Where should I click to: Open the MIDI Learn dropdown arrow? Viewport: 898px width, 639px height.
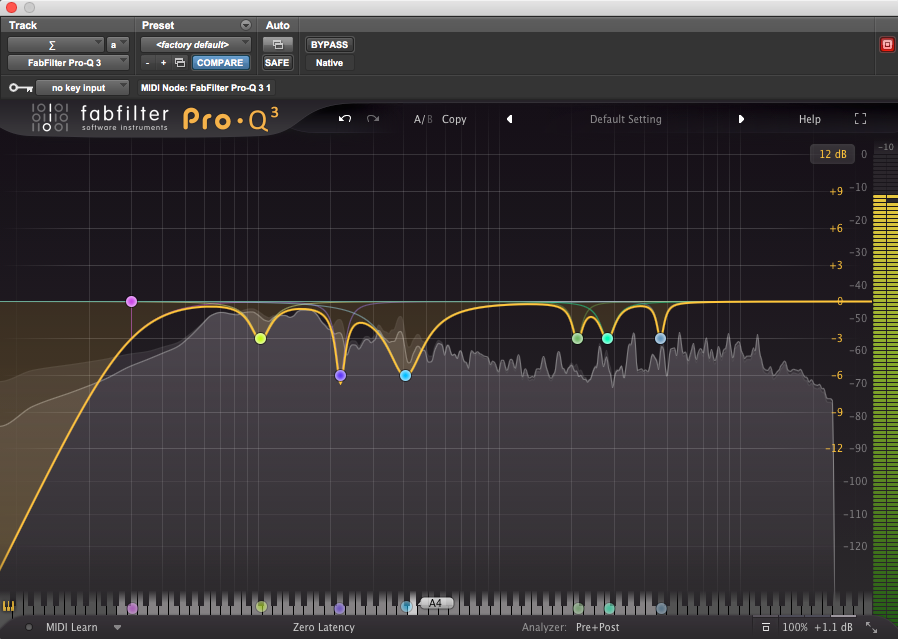[x=117, y=628]
